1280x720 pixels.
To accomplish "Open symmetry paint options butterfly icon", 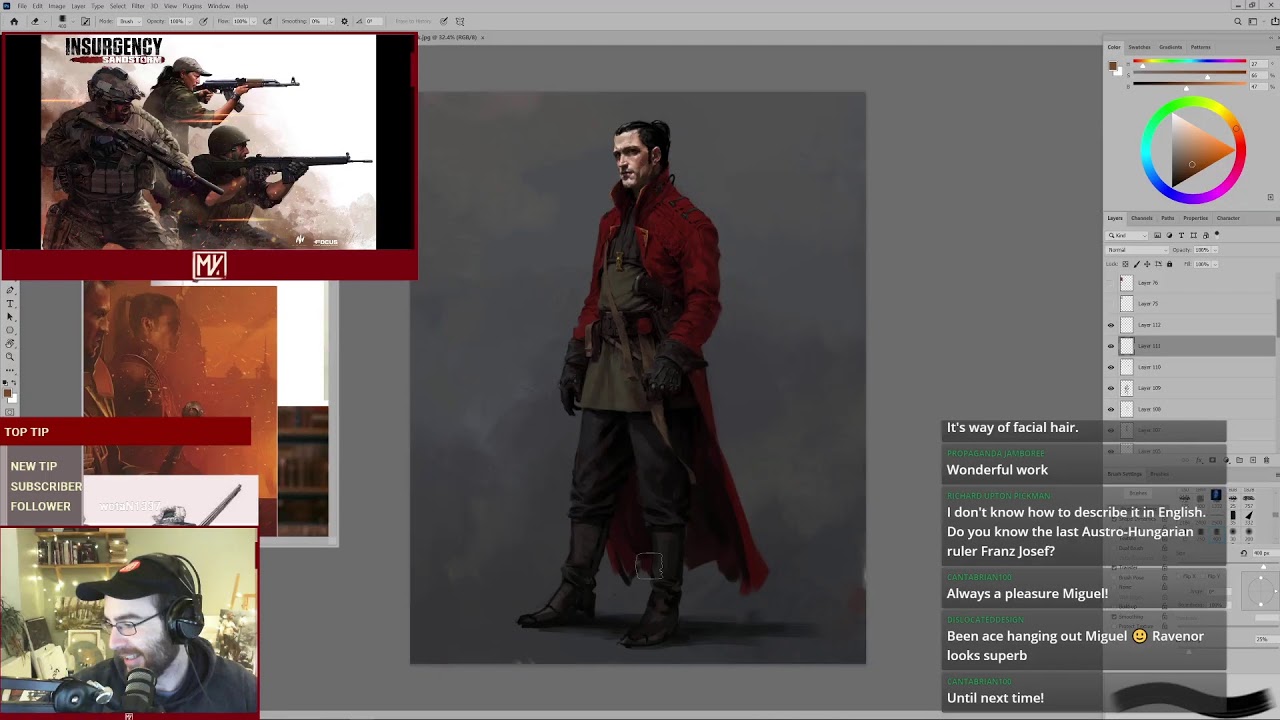I will 460,21.
